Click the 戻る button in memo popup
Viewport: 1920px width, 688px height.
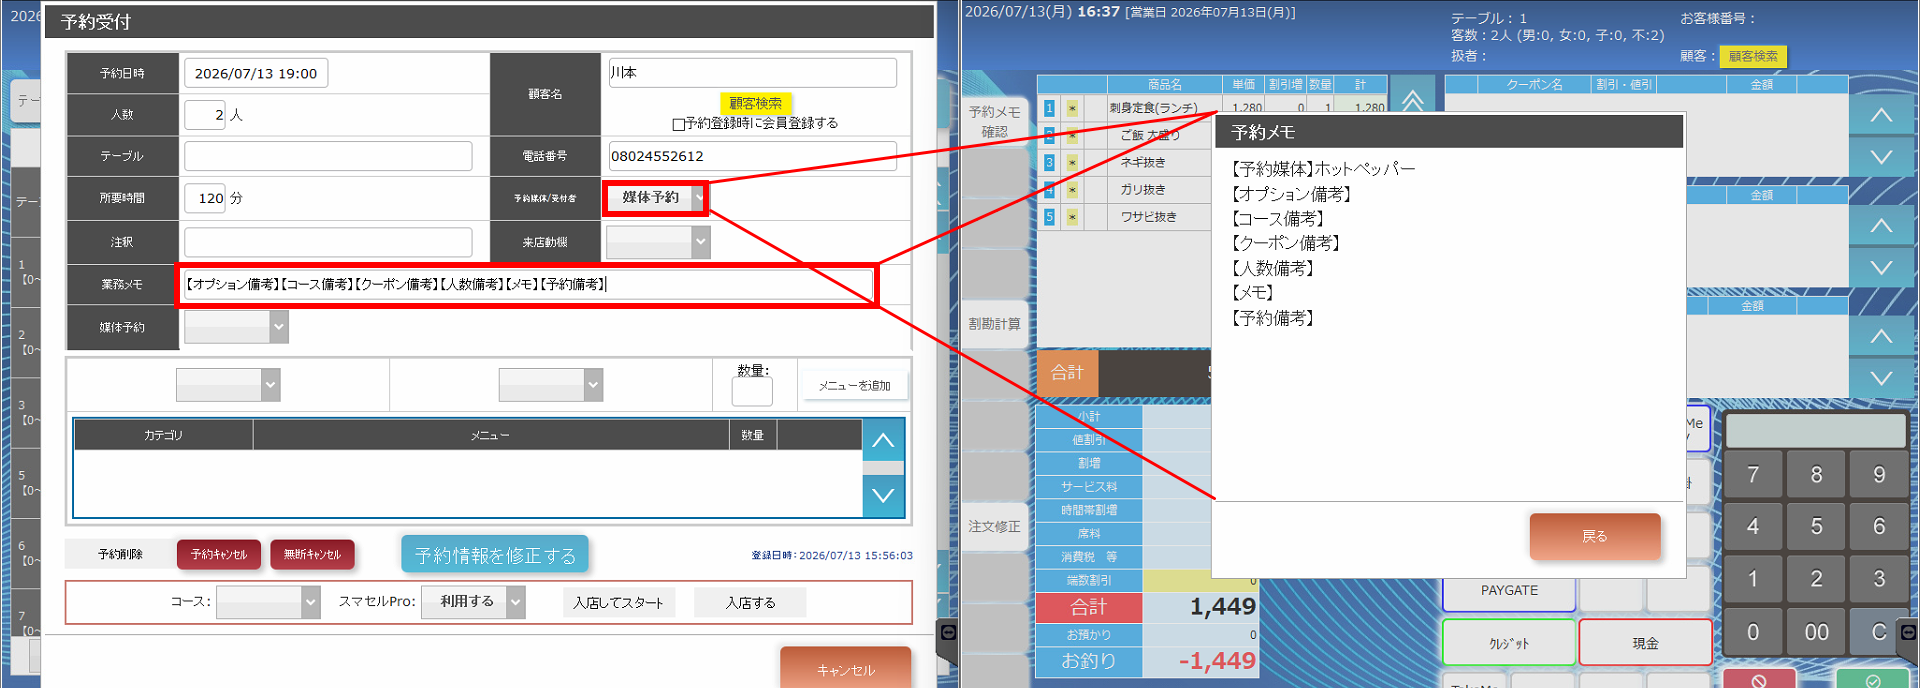click(1595, 536)
